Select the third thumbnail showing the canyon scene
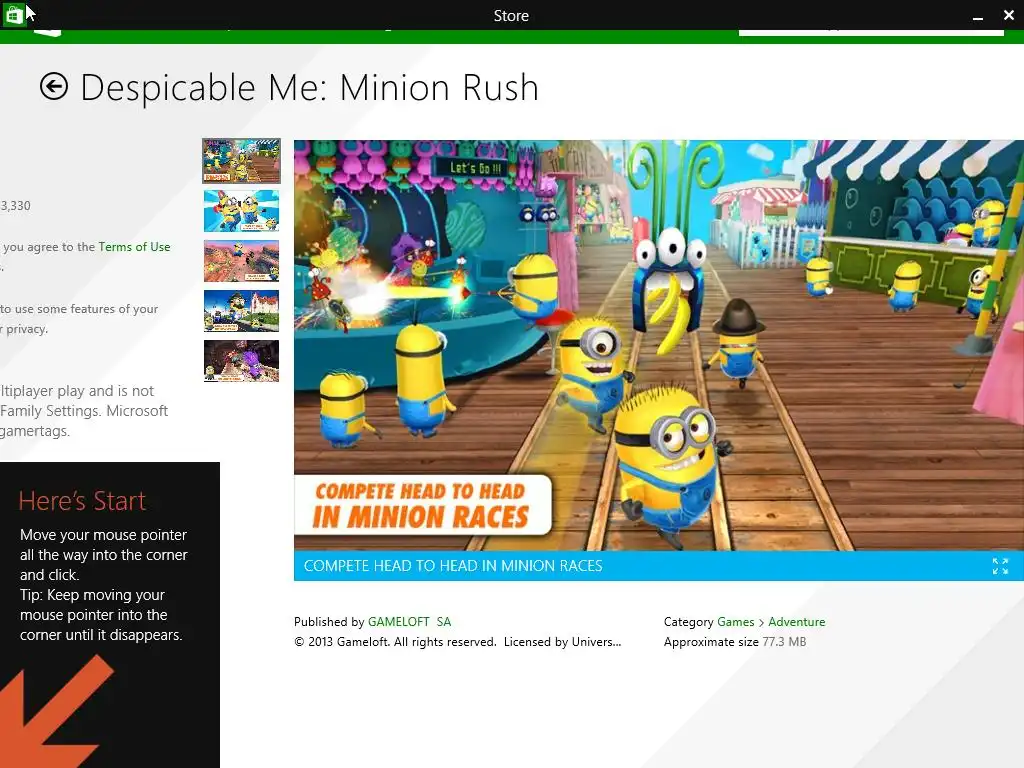Image resolution: width=1024 pixels, height=768 pixels. [x=241, y=261]
